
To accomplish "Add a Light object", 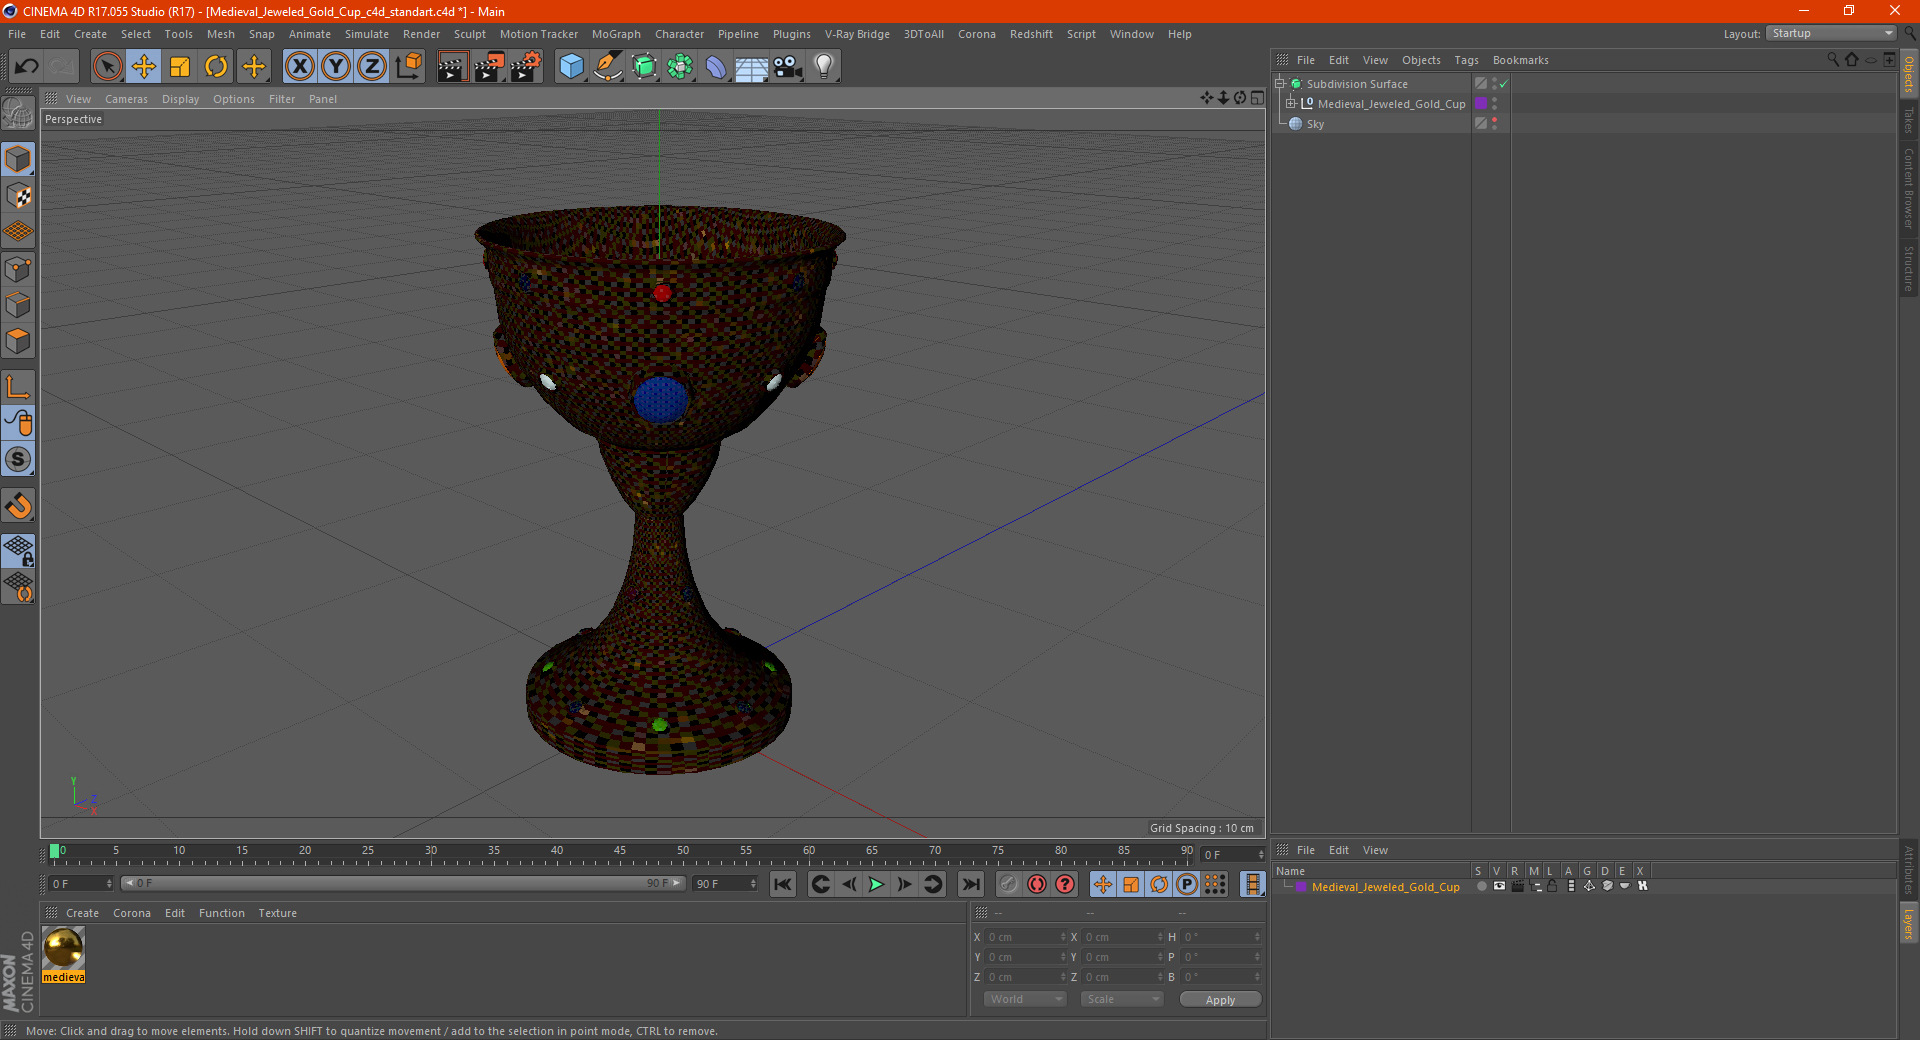I will [x=824, y=67].
